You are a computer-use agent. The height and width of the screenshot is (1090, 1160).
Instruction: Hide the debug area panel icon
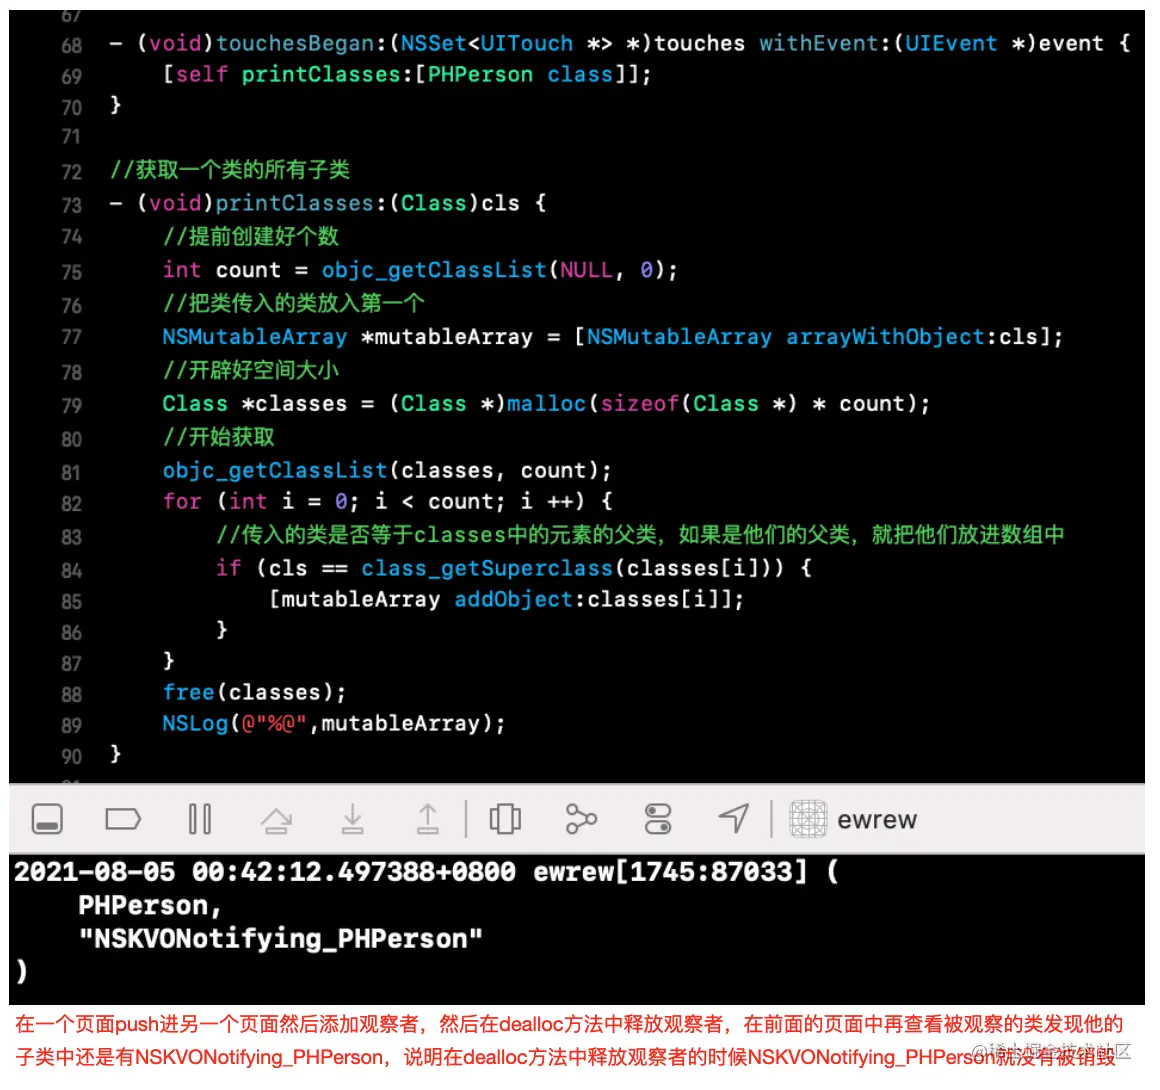click(x=47, y=819)
